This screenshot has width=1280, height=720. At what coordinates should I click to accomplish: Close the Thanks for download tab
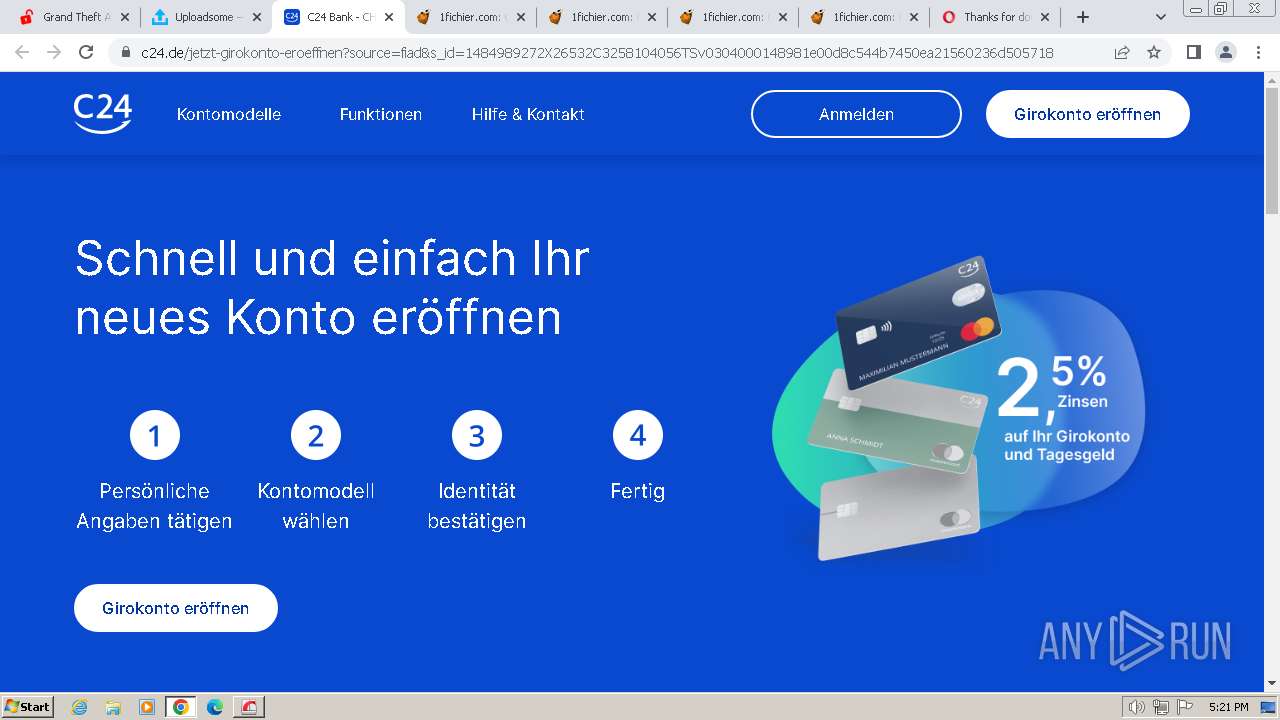pyautogui.click(x=1045, y=17)
